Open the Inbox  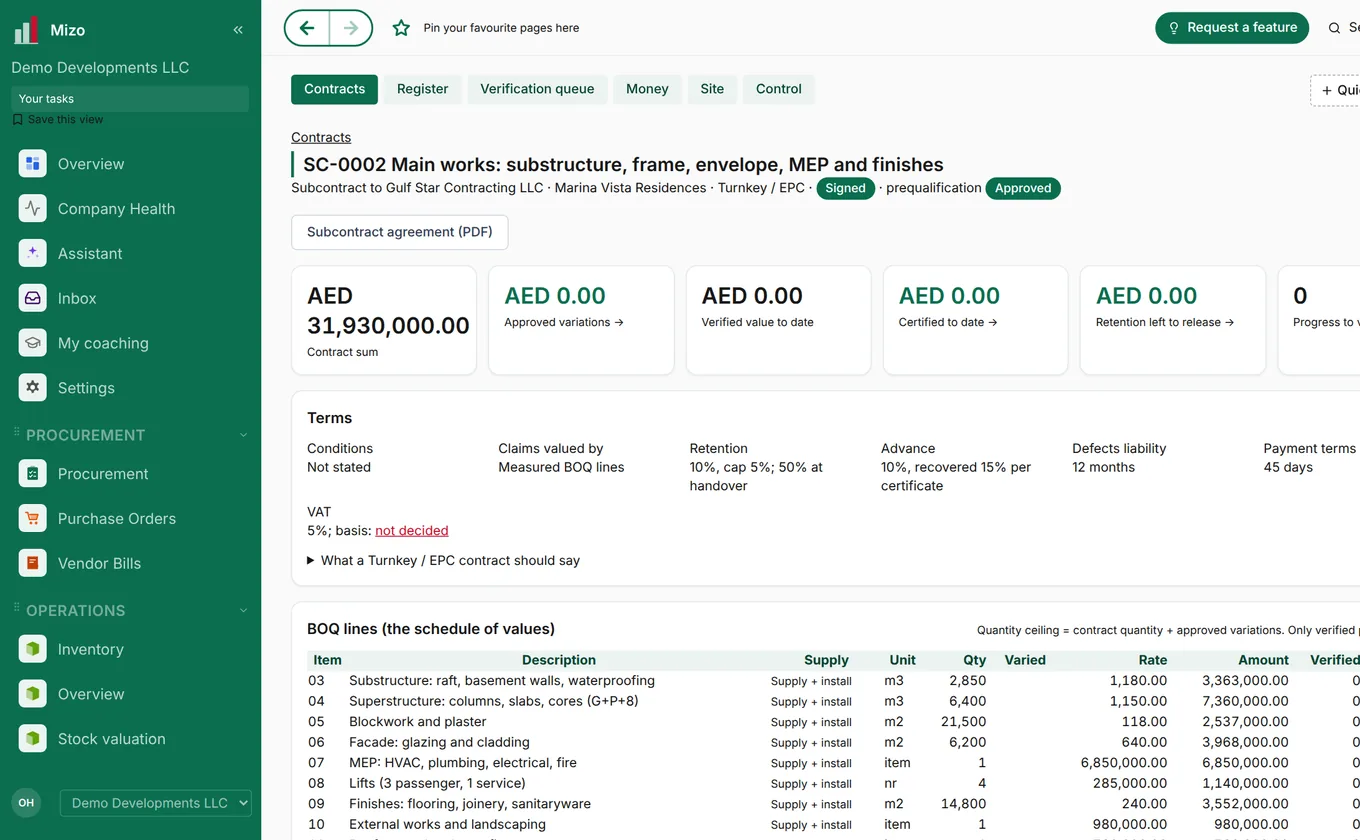(77, 298)
